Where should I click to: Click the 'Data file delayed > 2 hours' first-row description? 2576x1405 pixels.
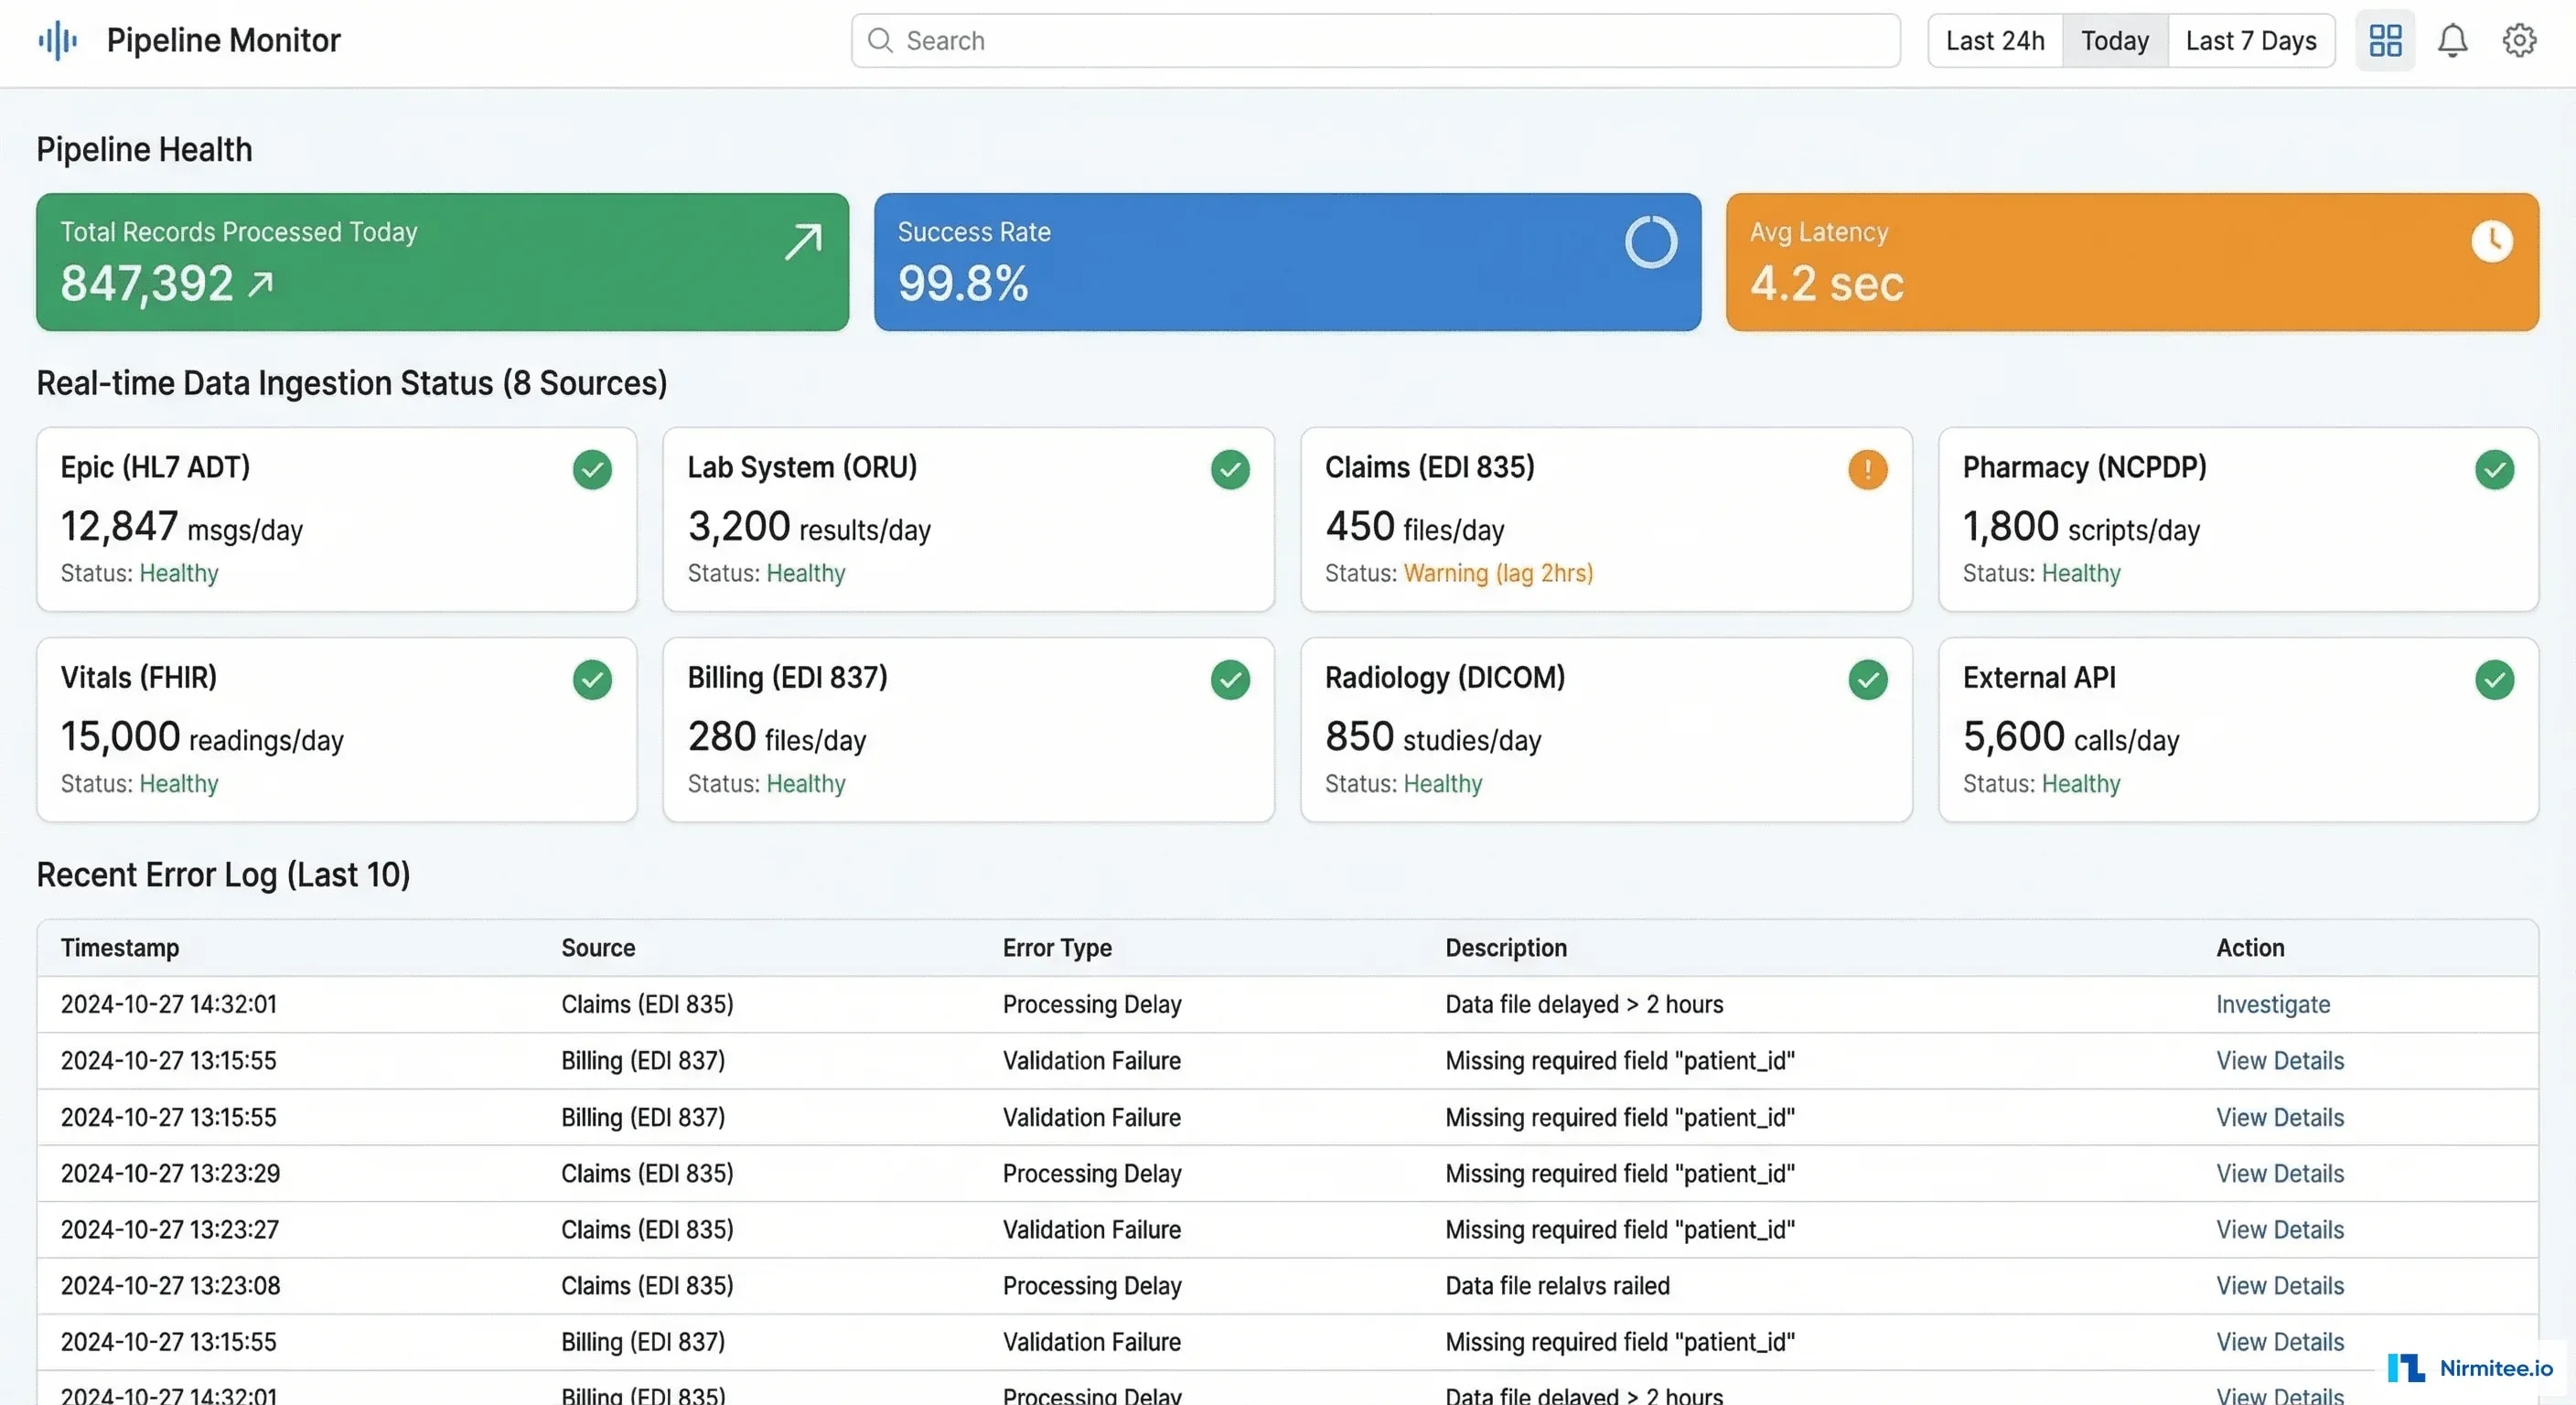click(1584, 1004)
